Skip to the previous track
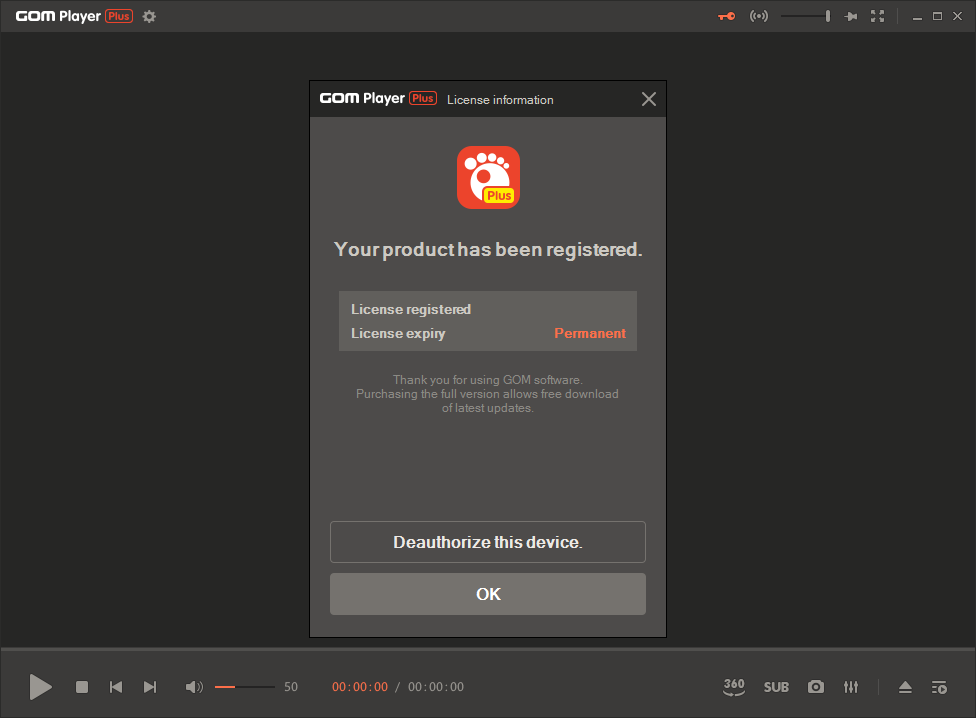Screen dimensions: 976x718 pyautogui.click(x=116, y=687)
